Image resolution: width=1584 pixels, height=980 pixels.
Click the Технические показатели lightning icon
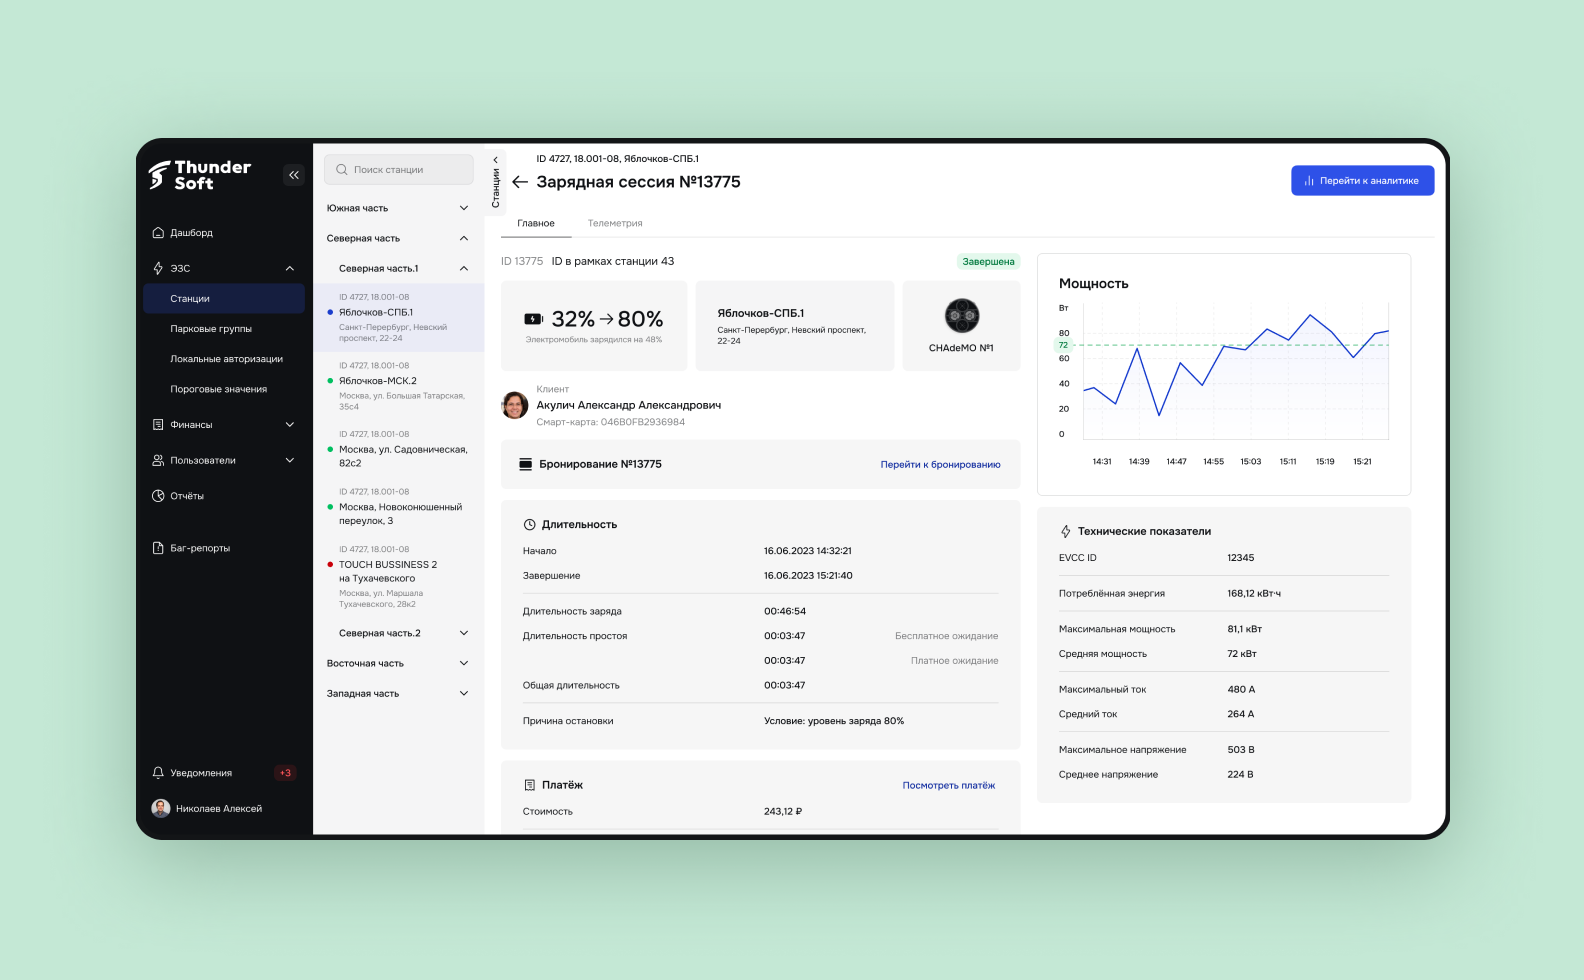tap(1066, 531)
